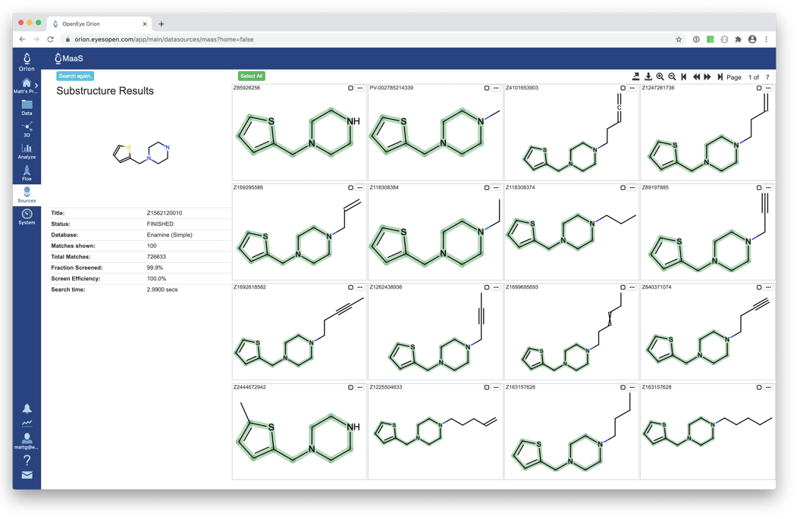Zoom out on molecule grid
Screen dimensions: 800x519
pos(672,77)
